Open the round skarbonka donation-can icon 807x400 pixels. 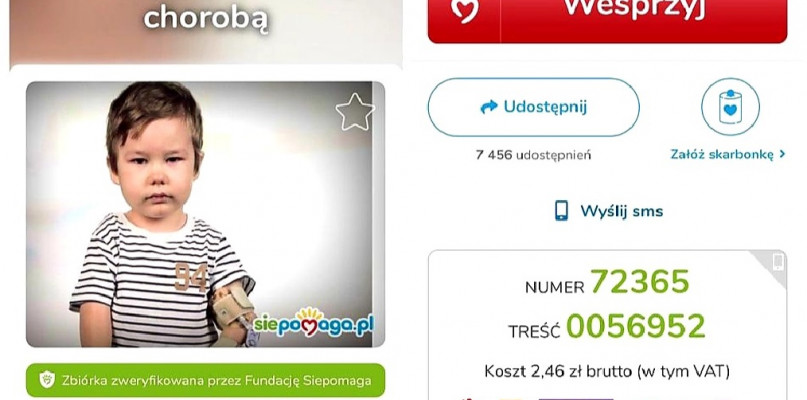click(730, 107)
